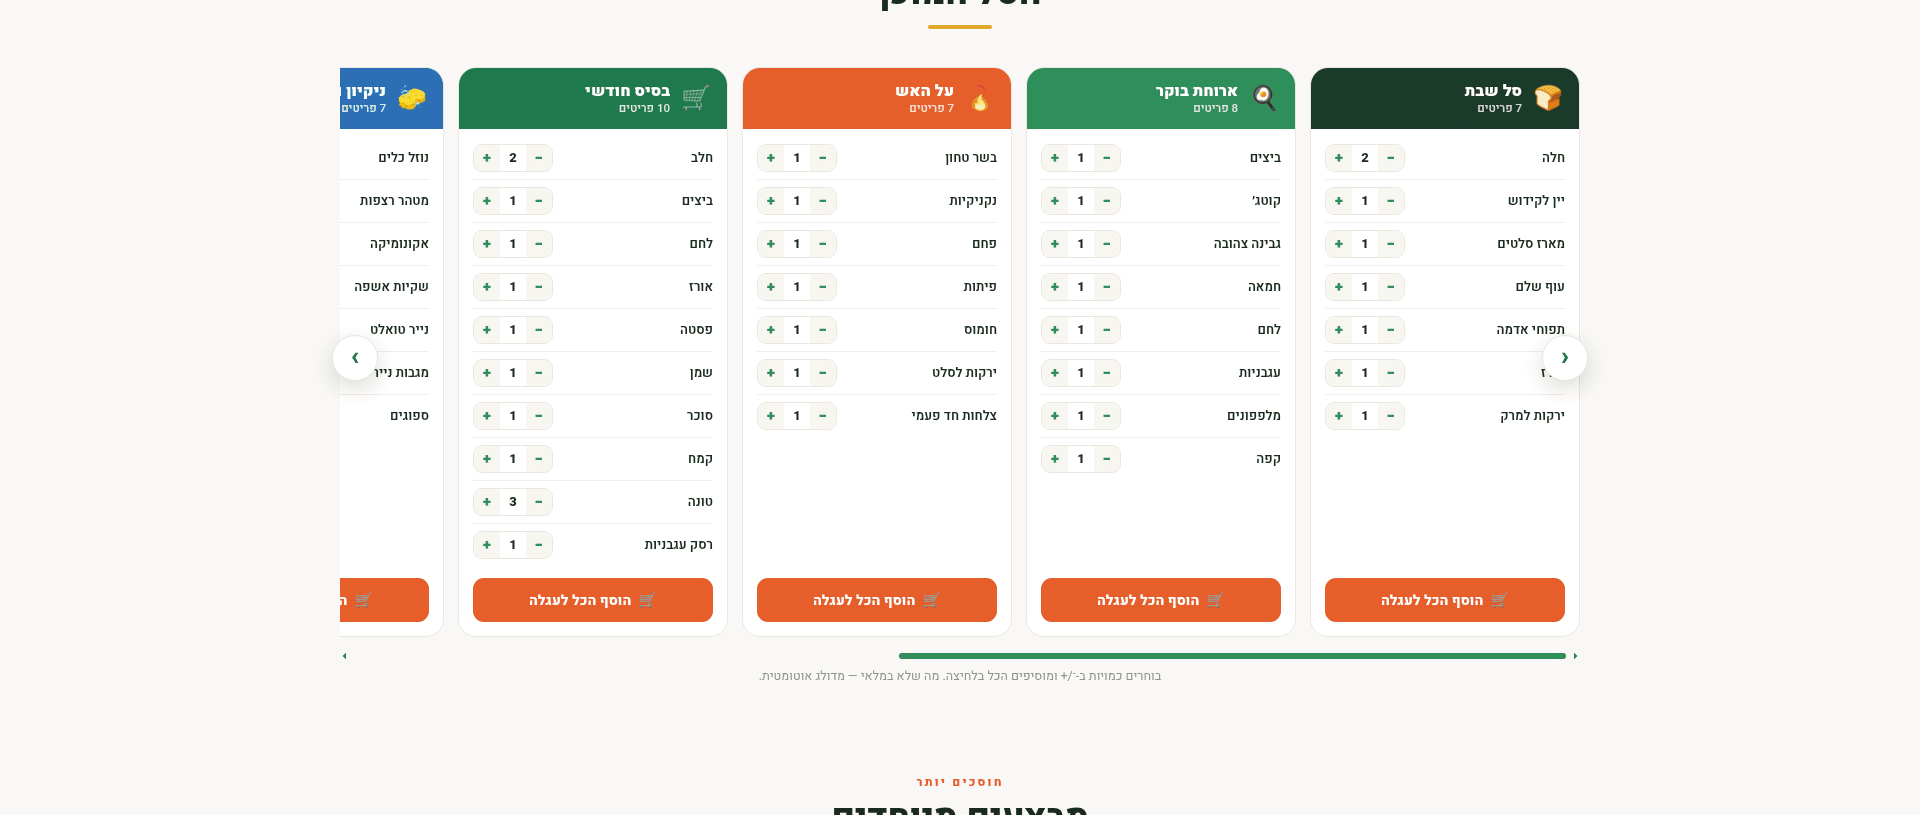Add one more צלחות חד פעמי
The image size is (1920, 815).
771,416
